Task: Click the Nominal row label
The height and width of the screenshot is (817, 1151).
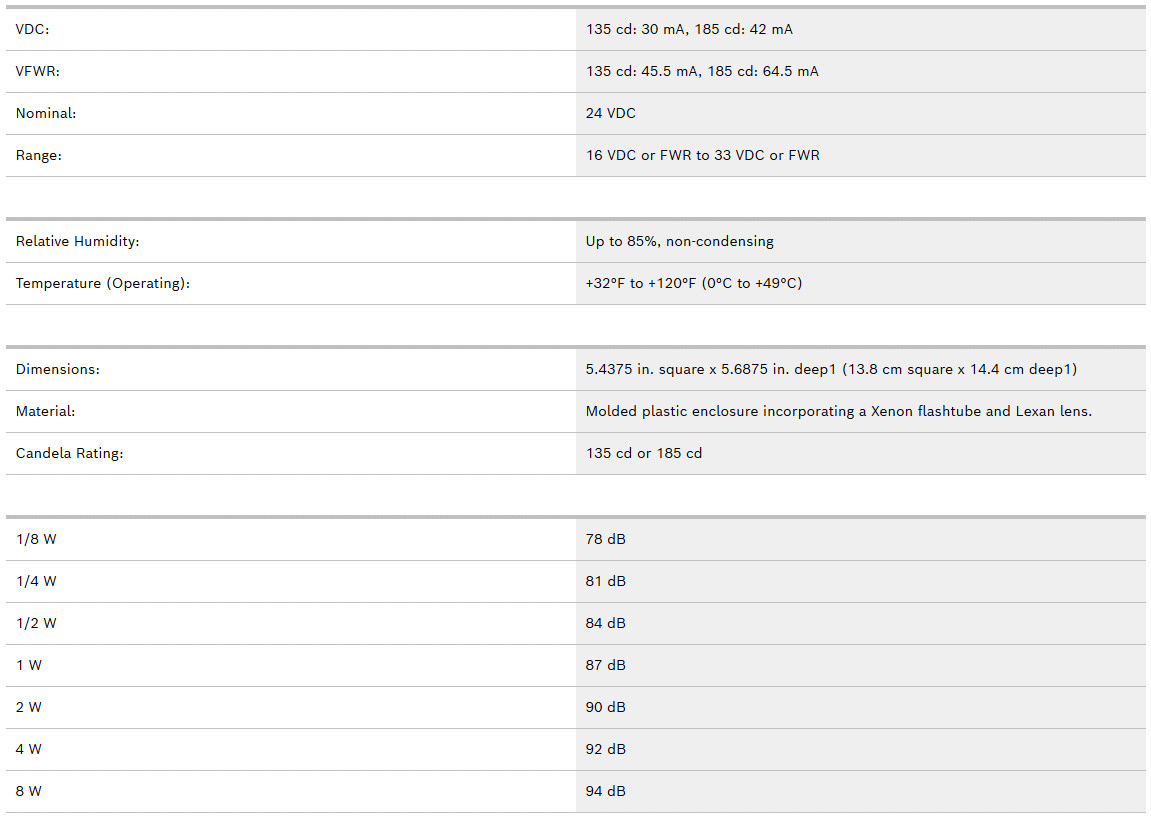Action: pyautogui.click(x=46, y=113)
